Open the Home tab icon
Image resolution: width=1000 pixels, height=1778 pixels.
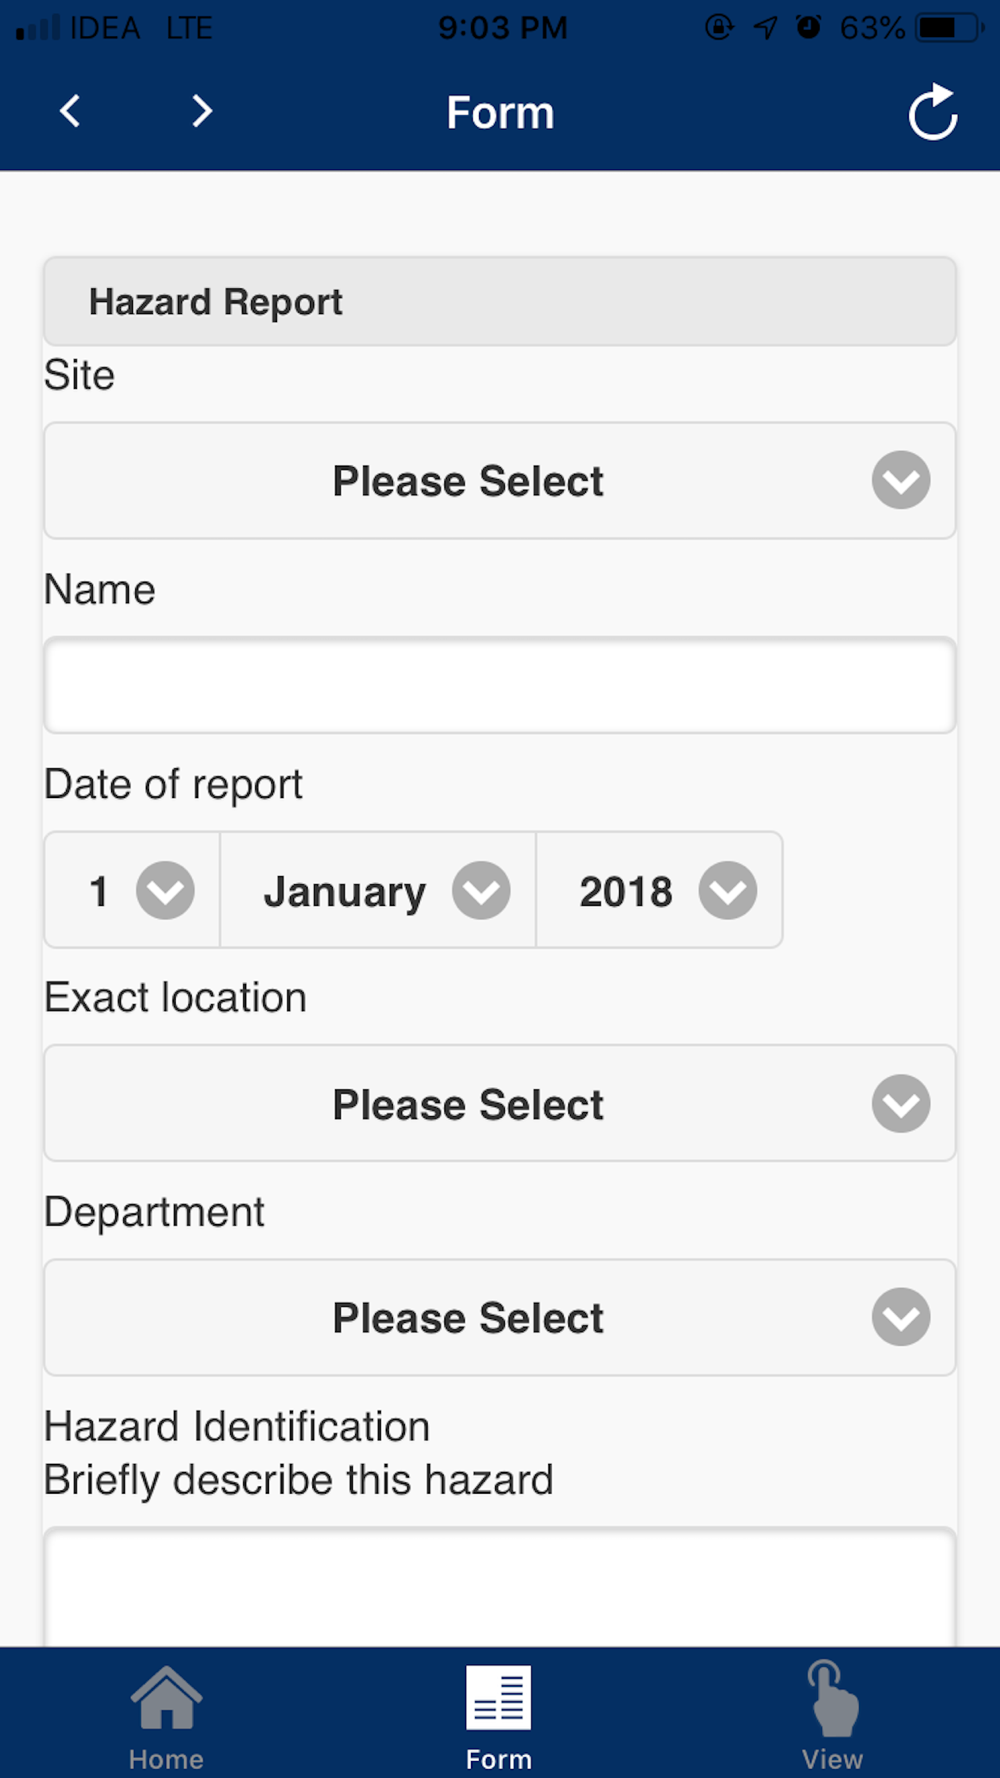click(x=166, y=1697)
